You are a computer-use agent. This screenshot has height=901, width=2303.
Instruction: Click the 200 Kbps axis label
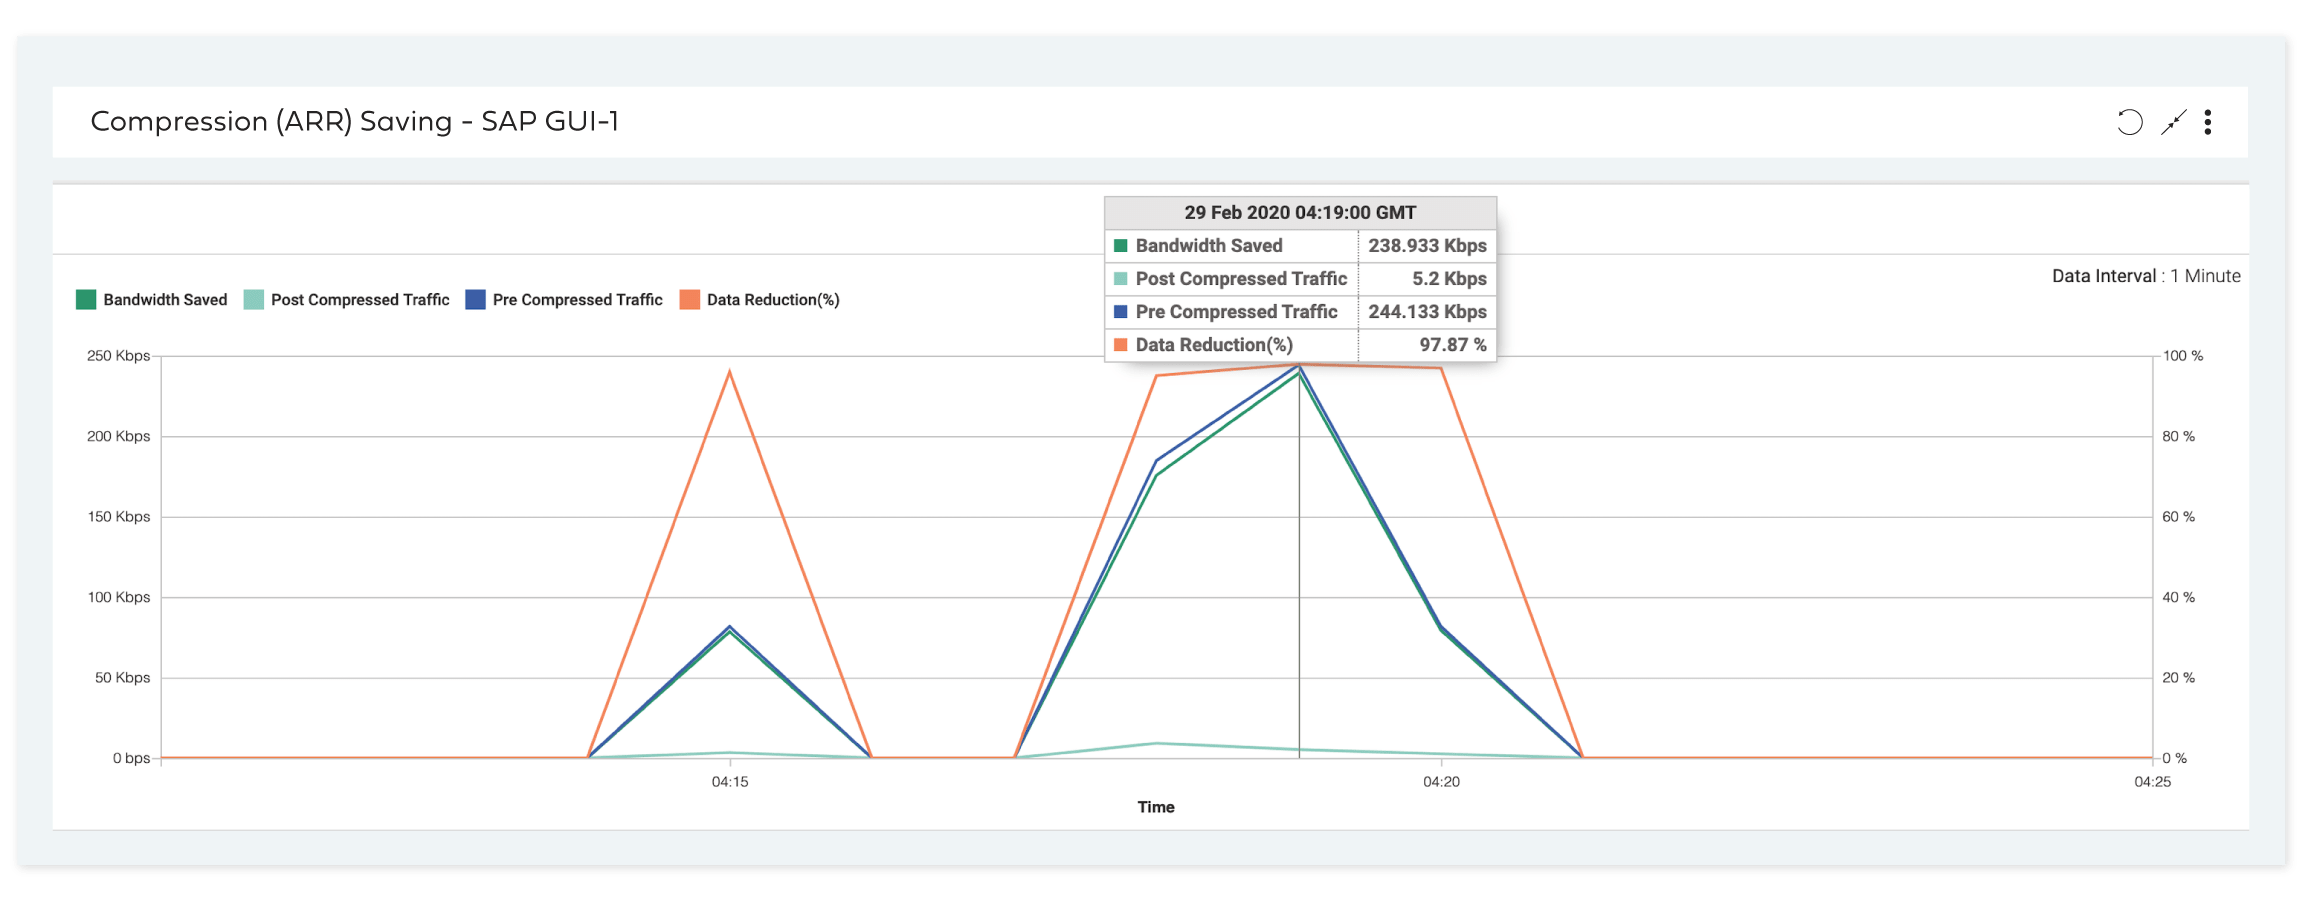click(118, 436)
